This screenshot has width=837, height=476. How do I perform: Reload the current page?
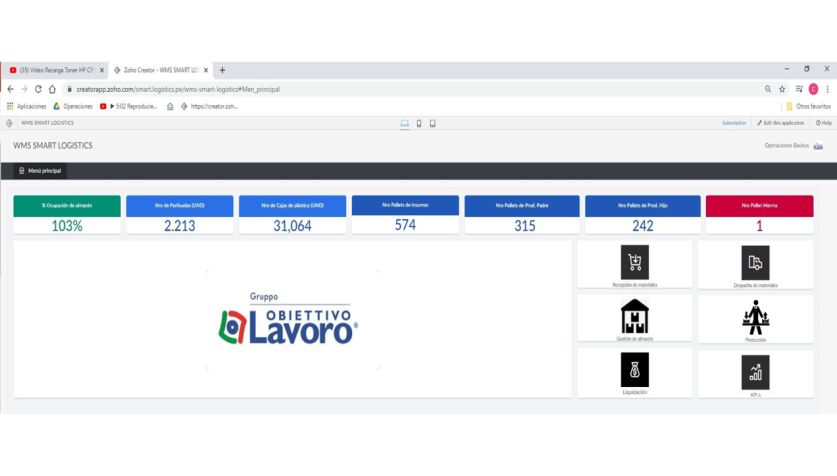tap(38, 89)
